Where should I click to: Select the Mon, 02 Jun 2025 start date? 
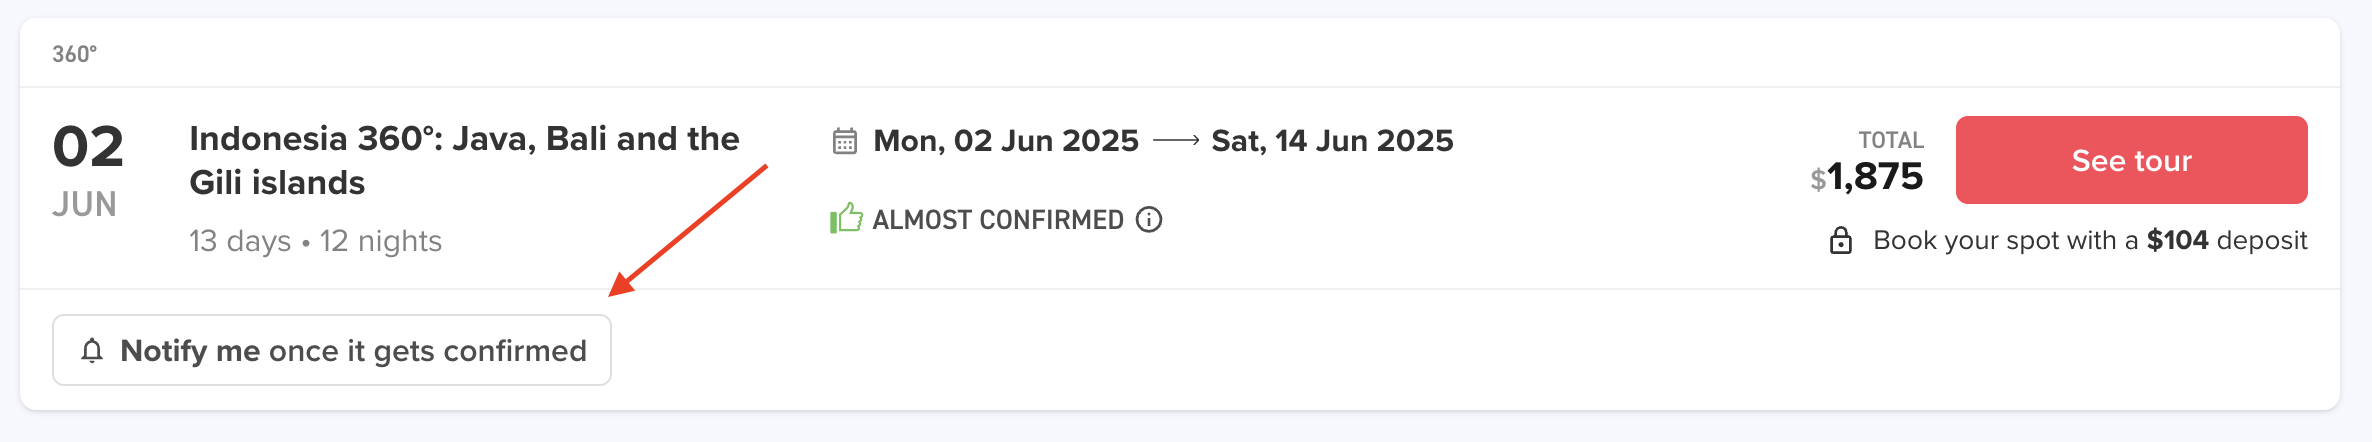coord(1006,141)
